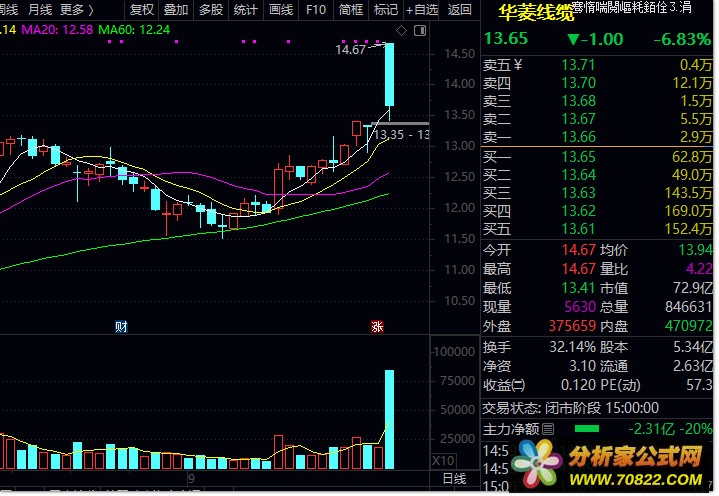Click the PE(动) value 57.3
This screenshot has width=719, height=496.
pos(700,385)
